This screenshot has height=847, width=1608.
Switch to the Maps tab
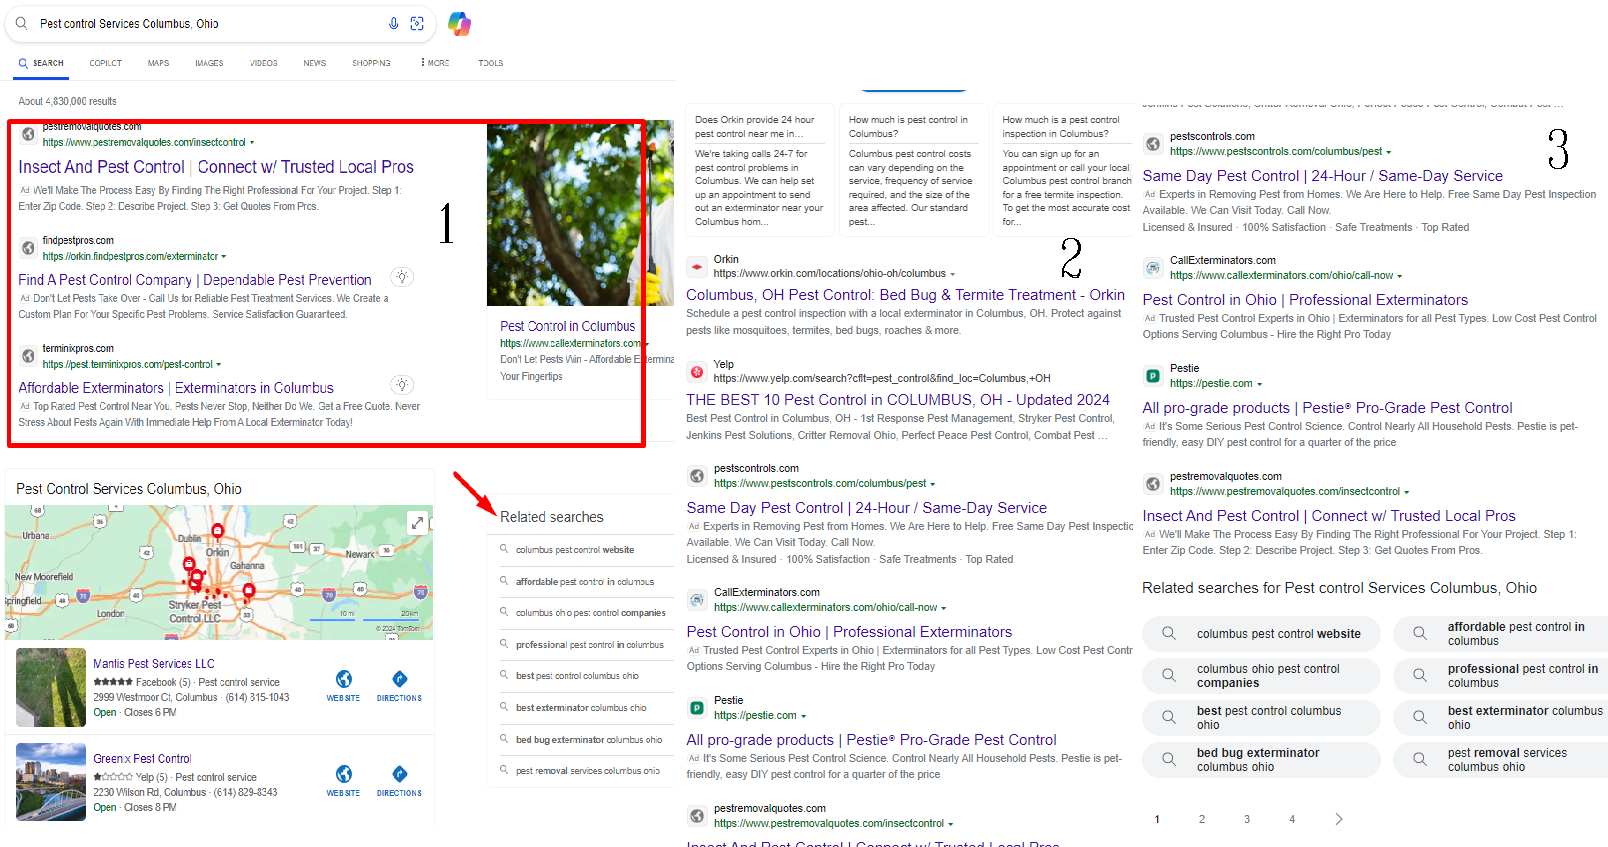coord(158,63)
